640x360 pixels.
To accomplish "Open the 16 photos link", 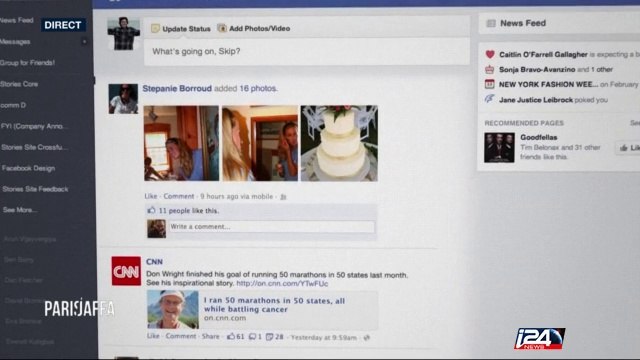I will (258, 88).
